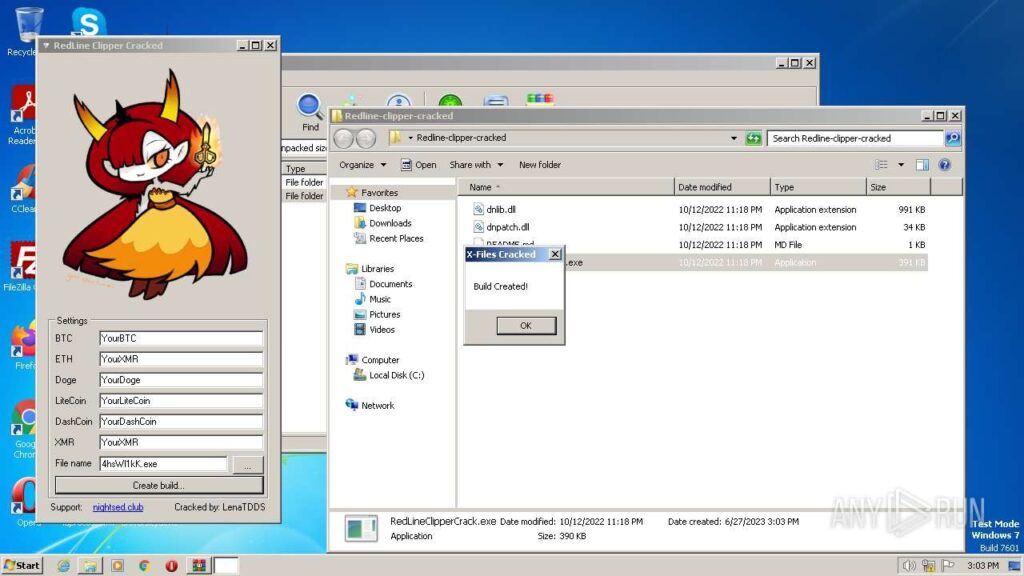Select the dnlib.dll file
This screenshot has height=576, width=1024.
[501, 210]
